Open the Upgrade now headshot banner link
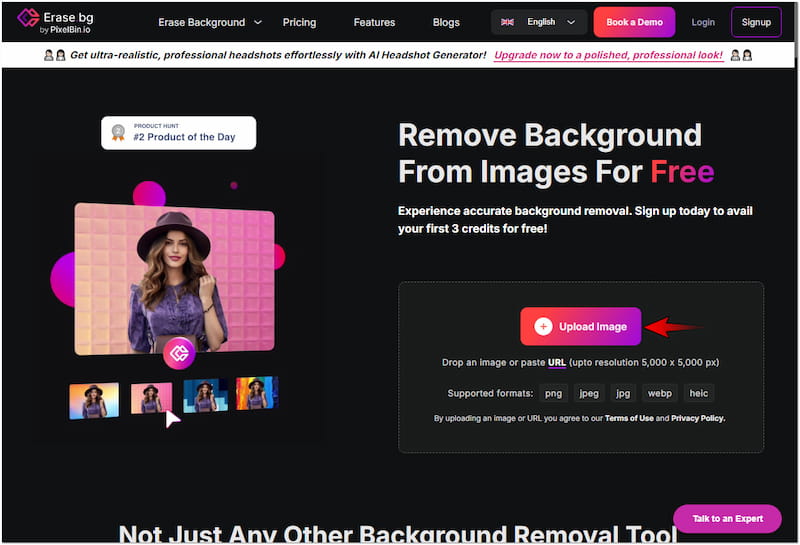The width and height of the screenshot is (800, 545). tap(608, 55)
